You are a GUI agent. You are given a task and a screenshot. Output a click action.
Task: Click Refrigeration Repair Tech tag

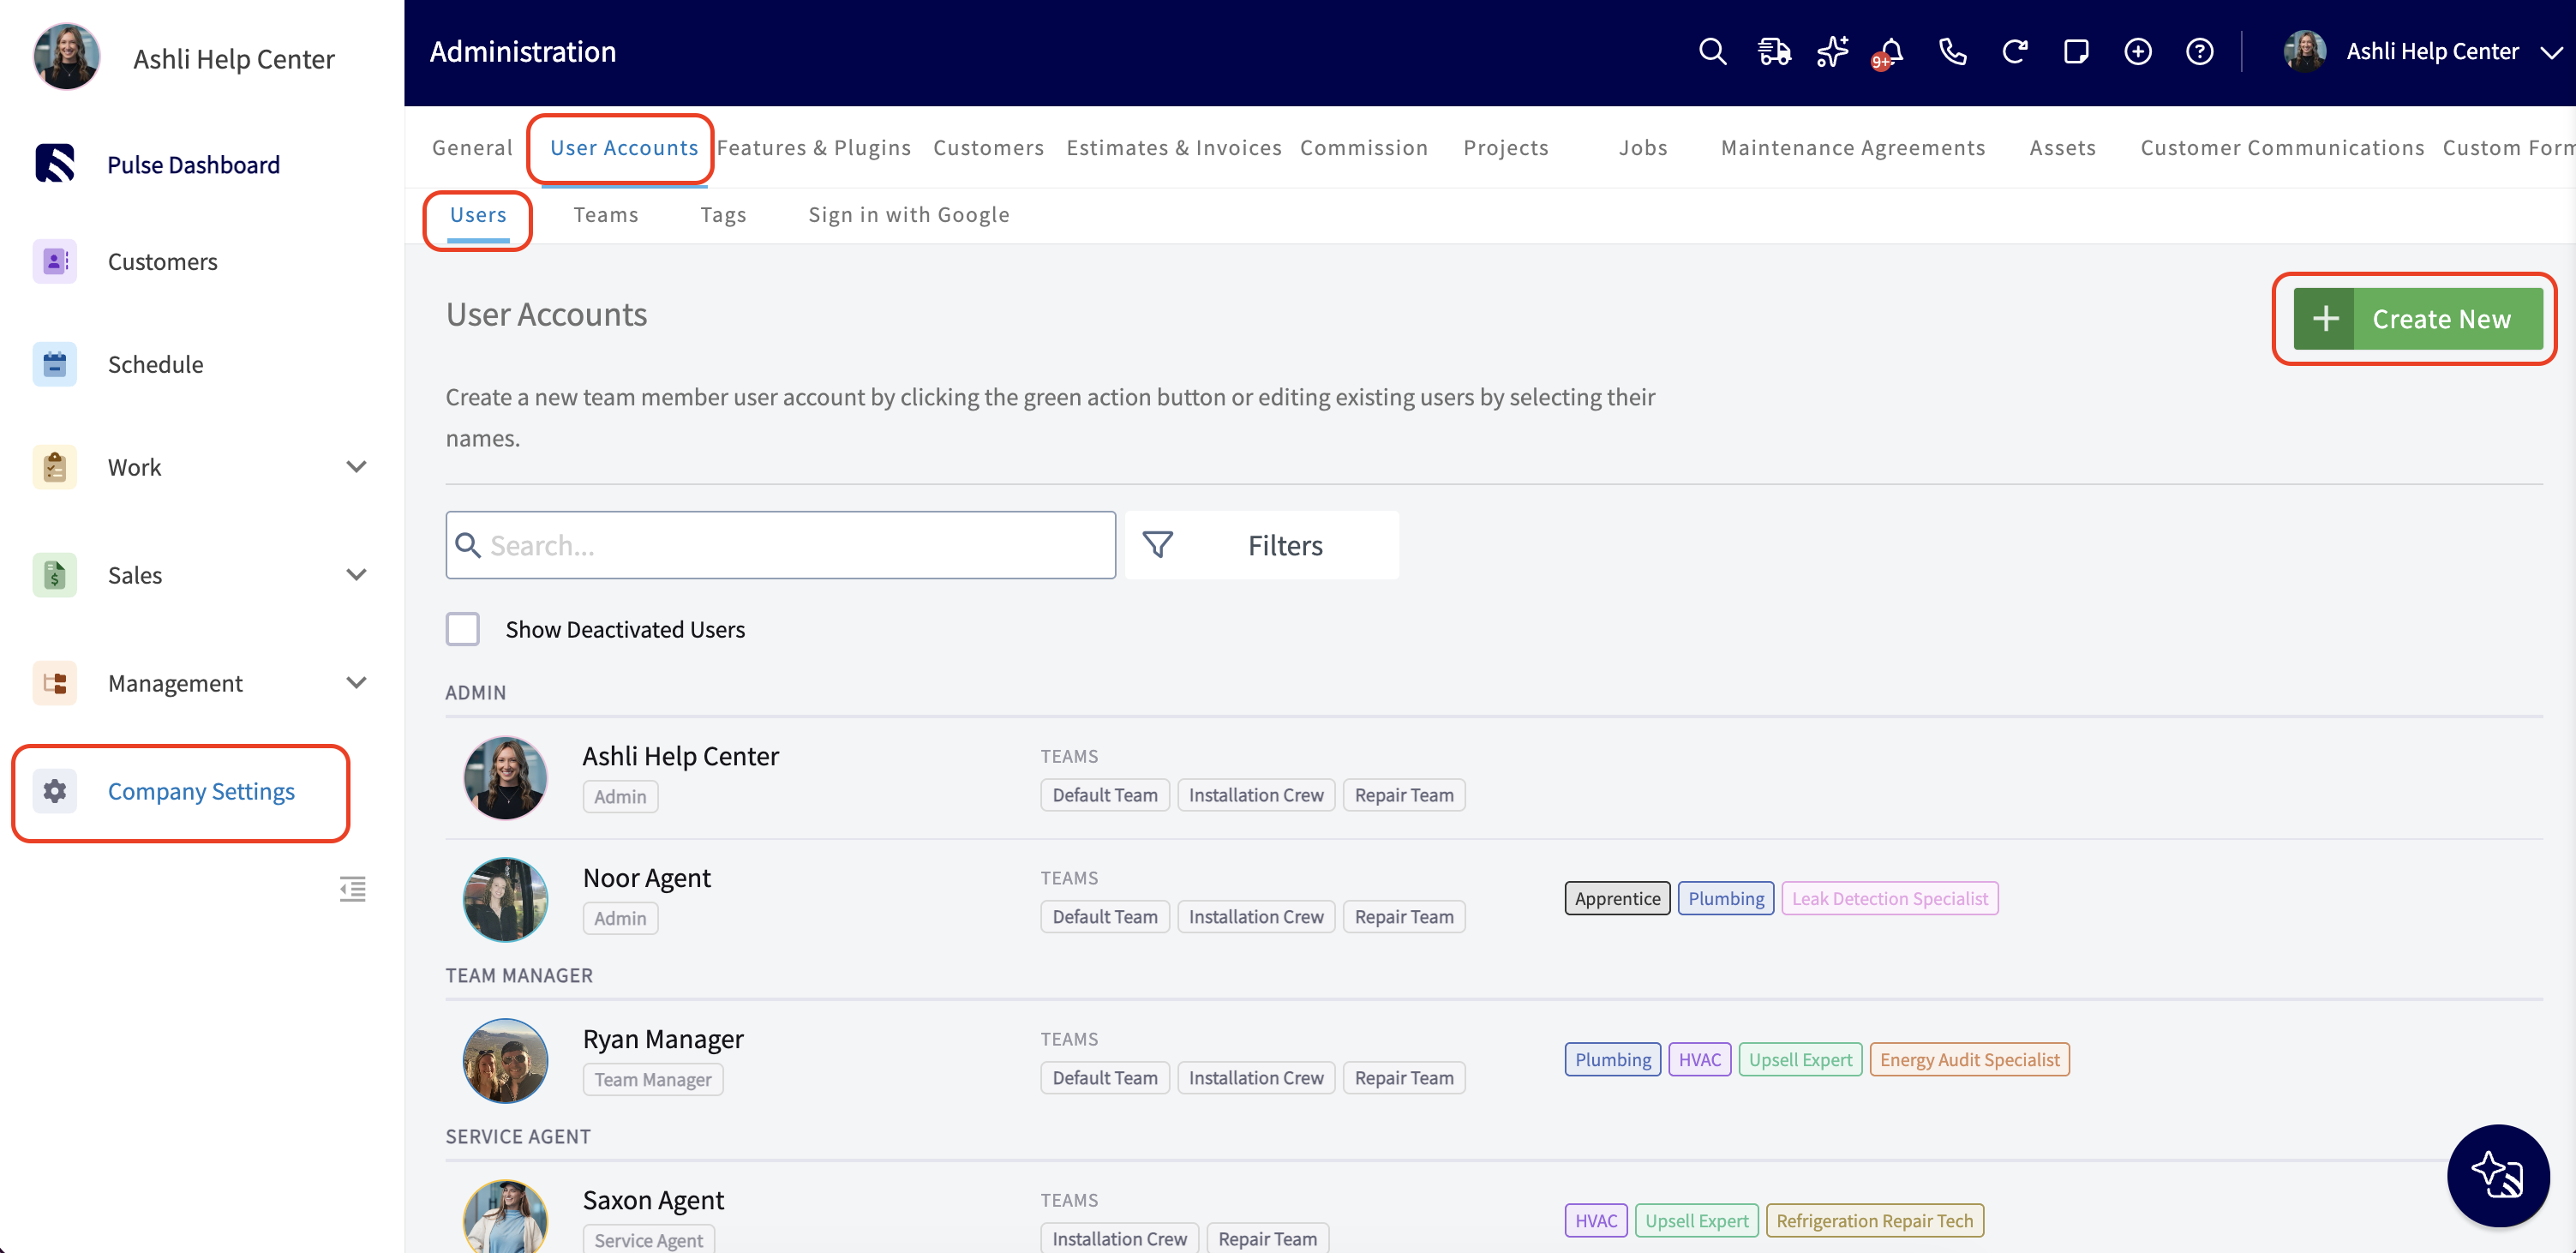(x=1874, y=1220)
